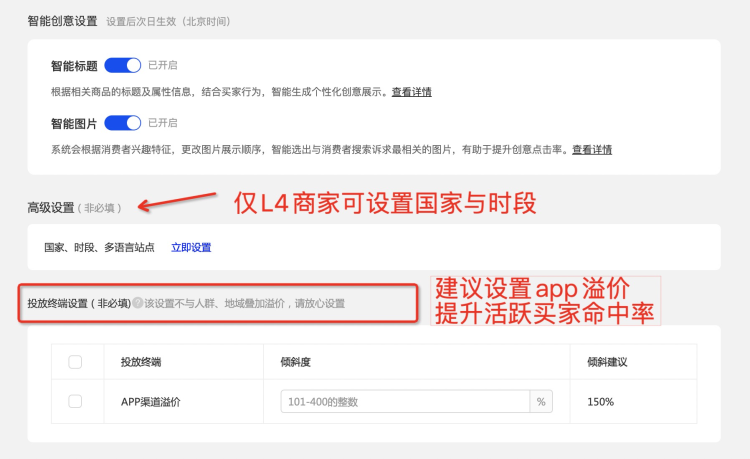Click the help icon beside 投放终端设置
Image resolution: width=750 pixels, height=459 pixels.
[137, 303]
